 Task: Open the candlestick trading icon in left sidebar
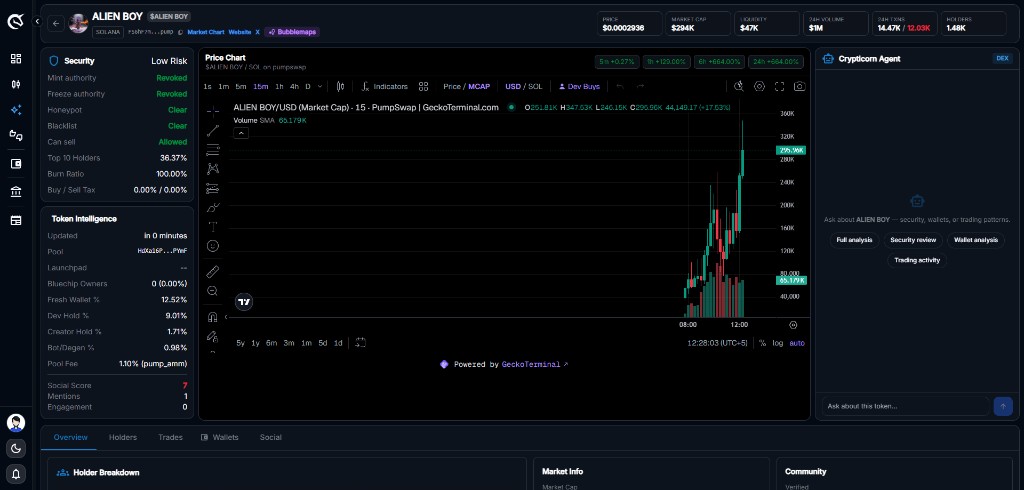pos(16,84)
